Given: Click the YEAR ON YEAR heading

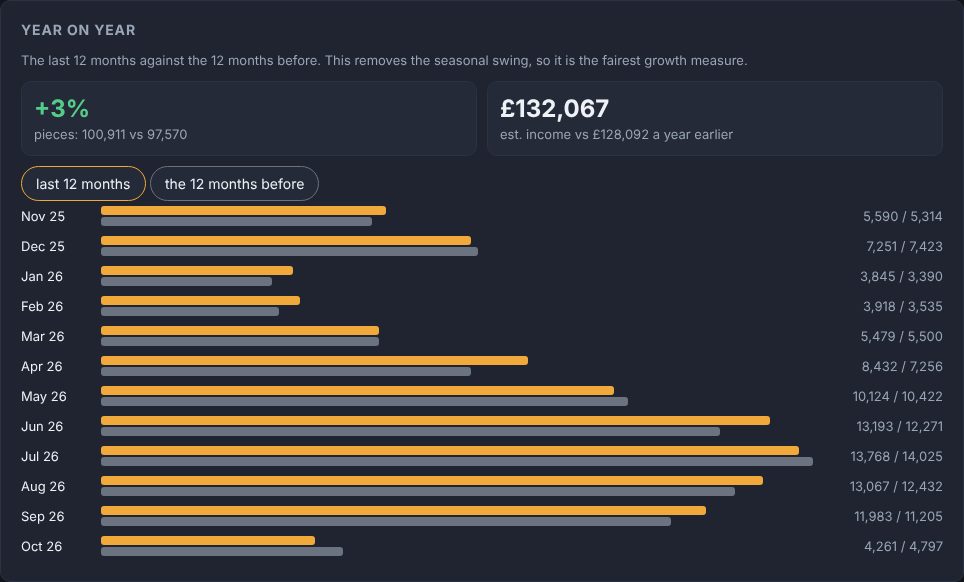Looking at the screenshot, I should (79, 30).
